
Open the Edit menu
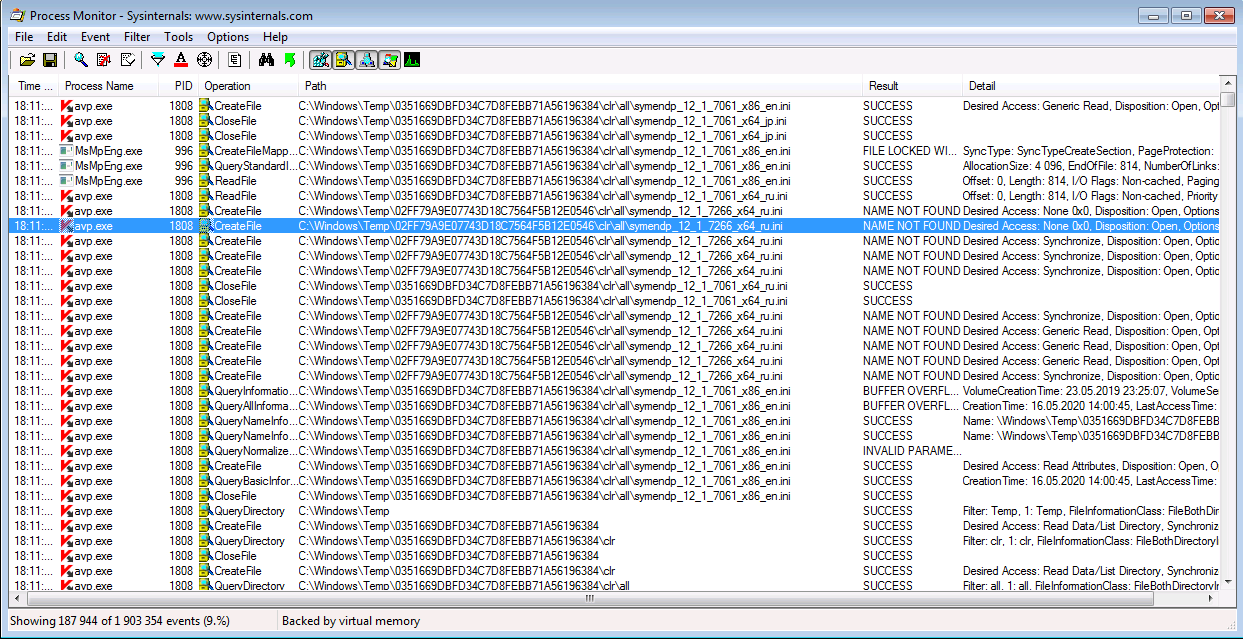pyautogui.click(x=57, y=37)
